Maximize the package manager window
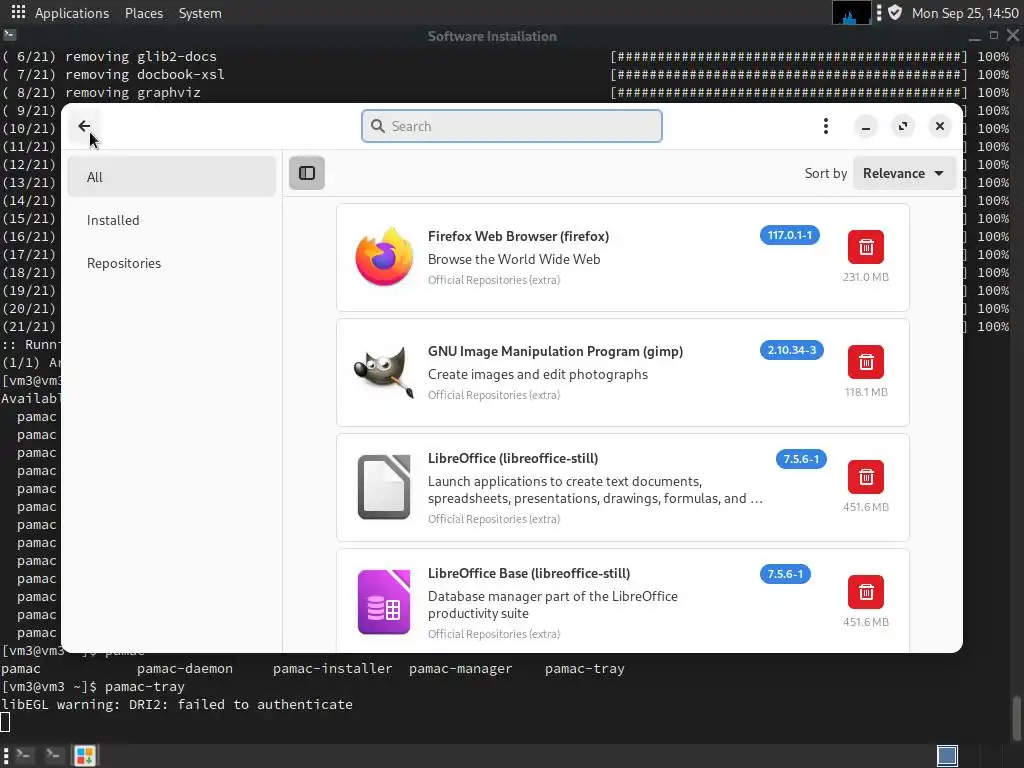The height and width of the screenshot is (768, 1024). click(x=903, y=127)
